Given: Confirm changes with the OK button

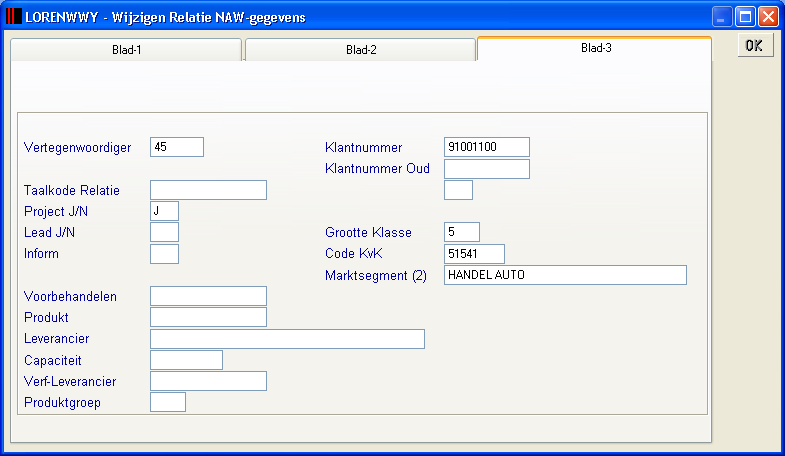Looking at the screenshot, I should coord(755,46).
